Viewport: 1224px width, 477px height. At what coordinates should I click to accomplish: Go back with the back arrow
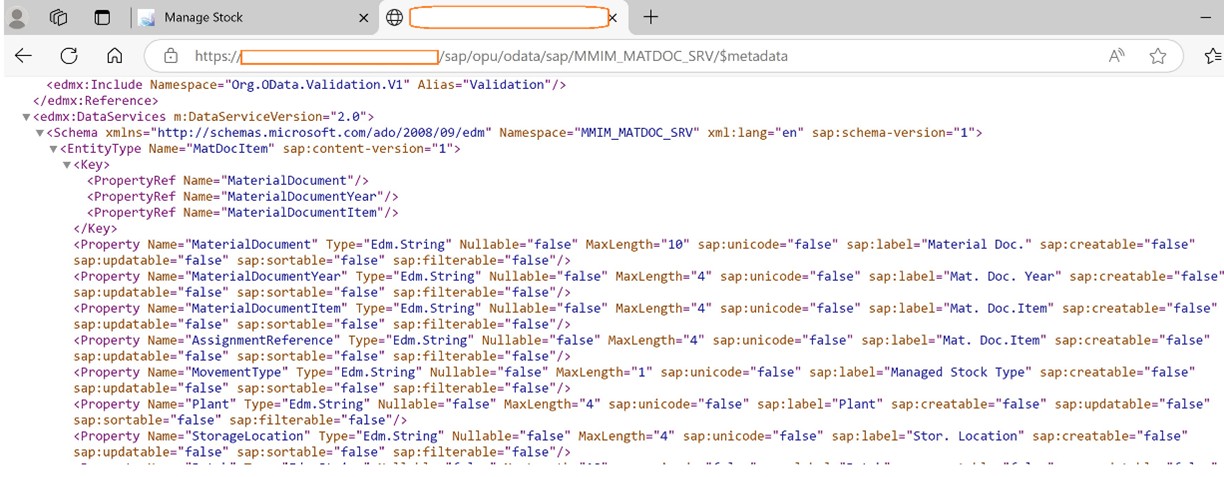tap(23, 56)
